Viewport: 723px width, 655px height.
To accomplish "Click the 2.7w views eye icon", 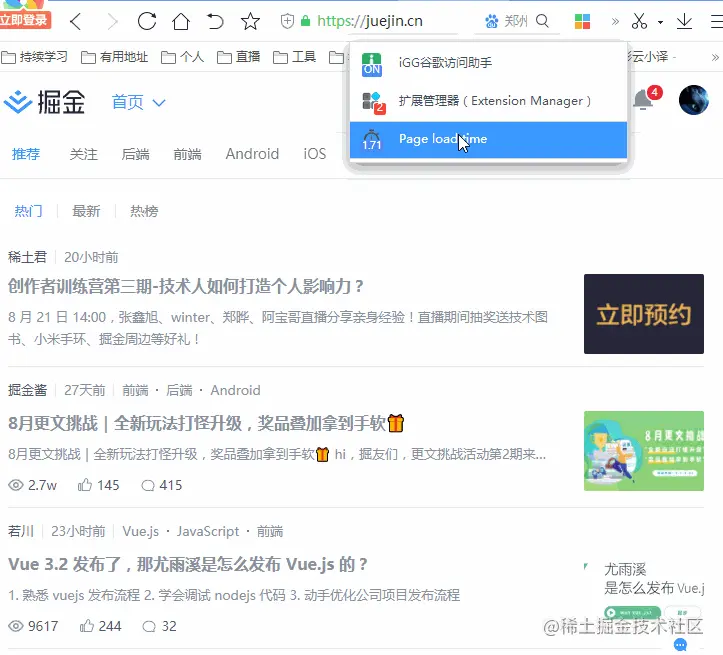I will (16, 485).
